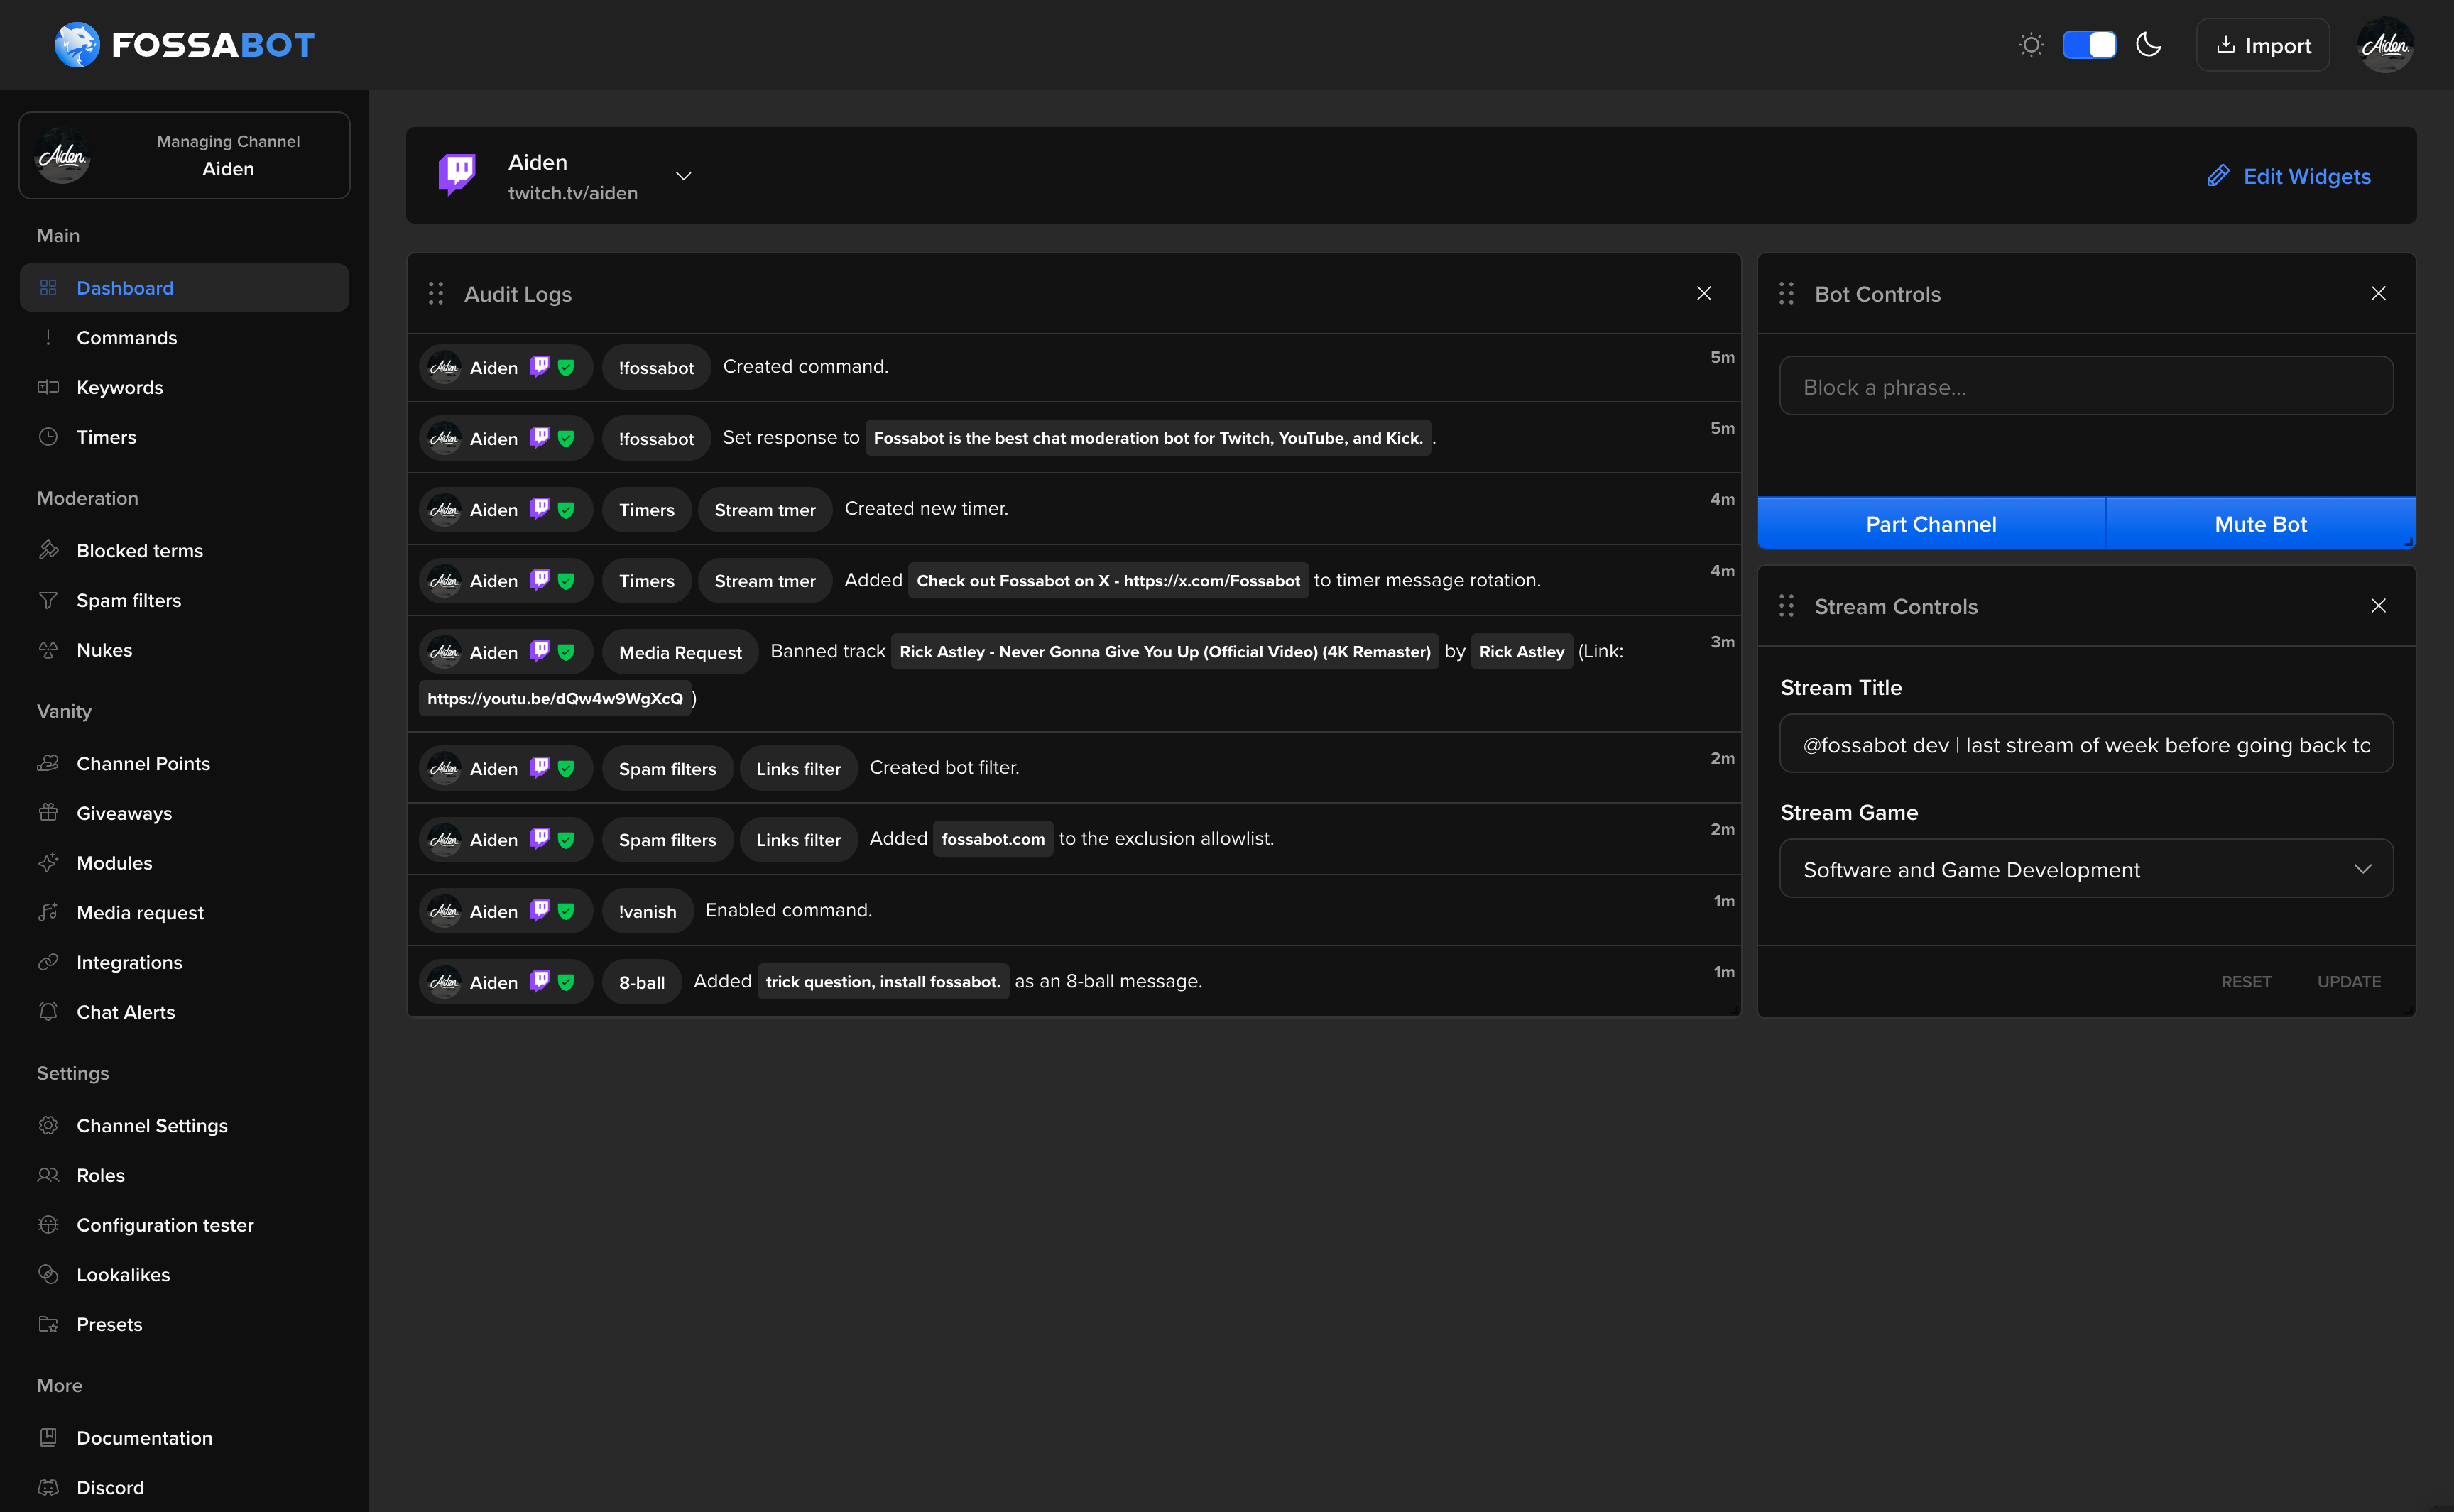
Task: Click the fossabot.com allowlist chip
Action: (x=993, y=839)
